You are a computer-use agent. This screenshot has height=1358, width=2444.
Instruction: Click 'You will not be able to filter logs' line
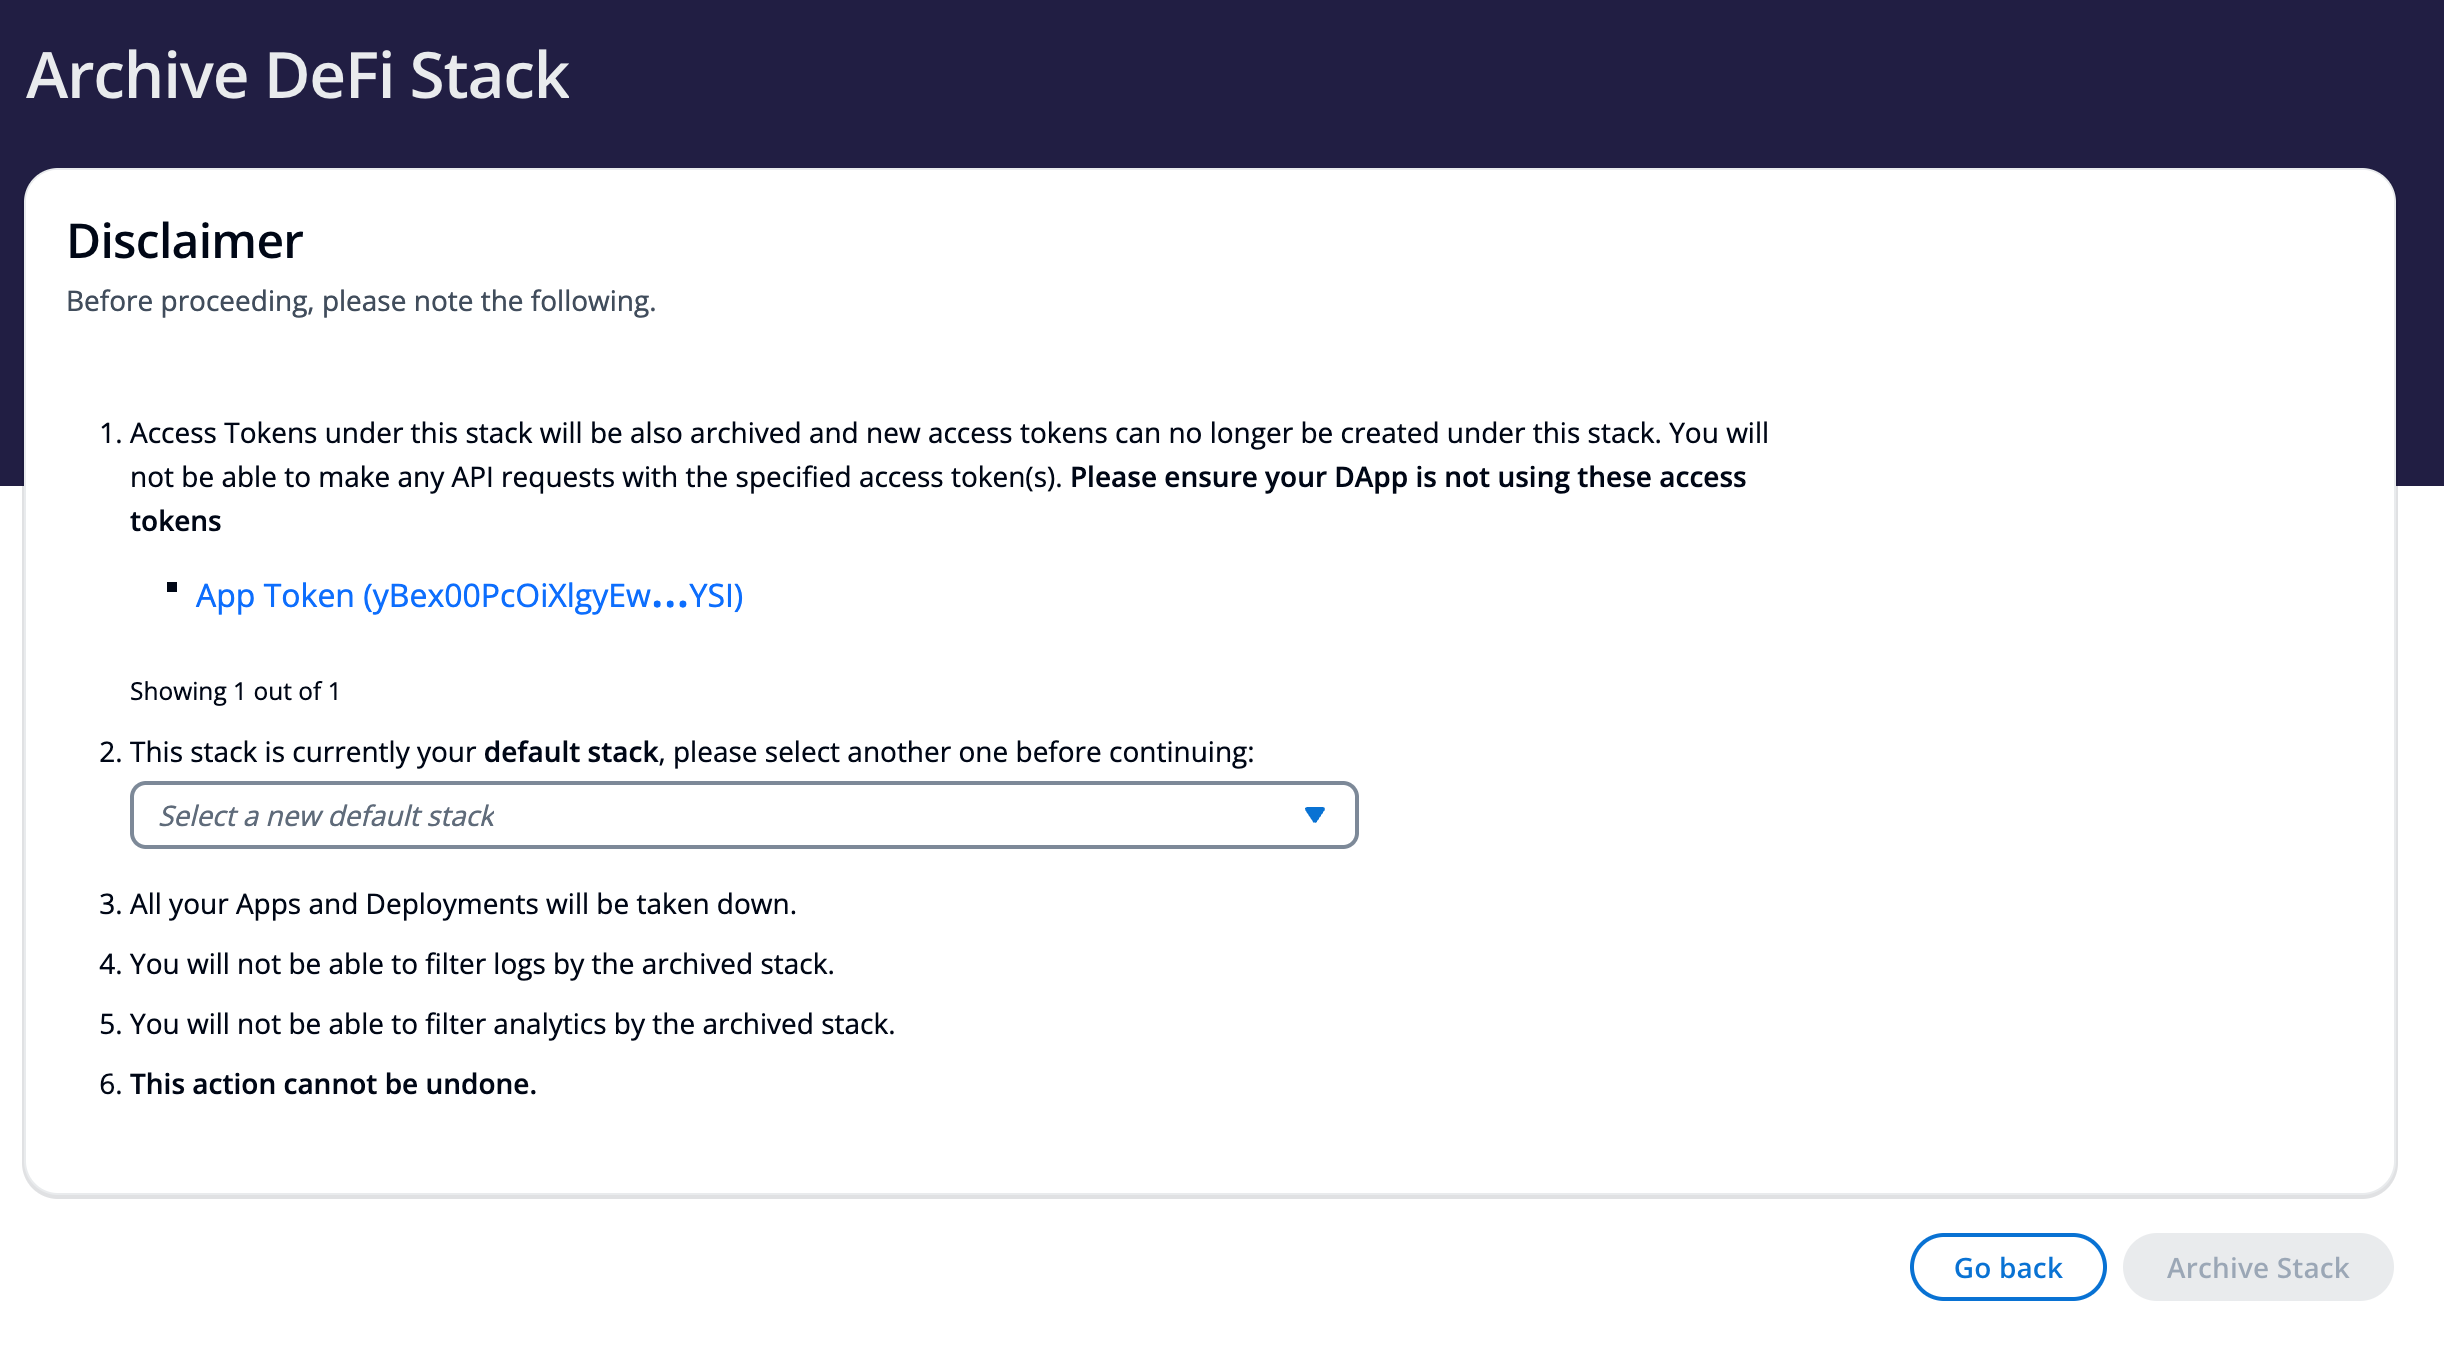coord(482,964)
